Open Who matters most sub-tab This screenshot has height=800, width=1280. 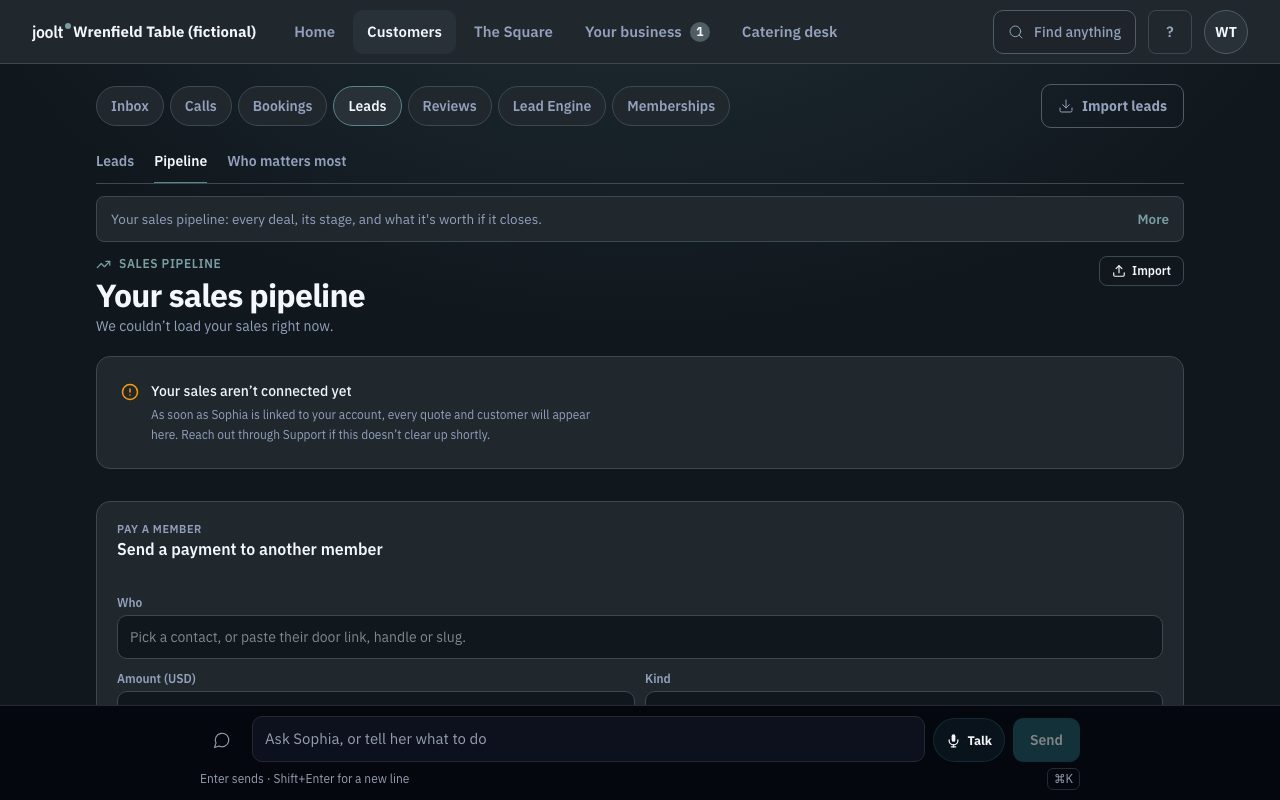click(x=287, y=161)
